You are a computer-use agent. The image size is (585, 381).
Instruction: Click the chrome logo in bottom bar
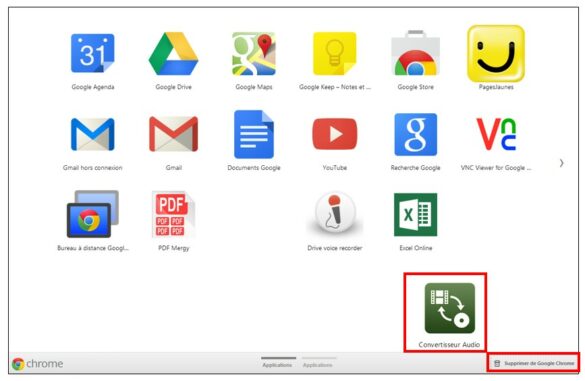click(37, 363)
